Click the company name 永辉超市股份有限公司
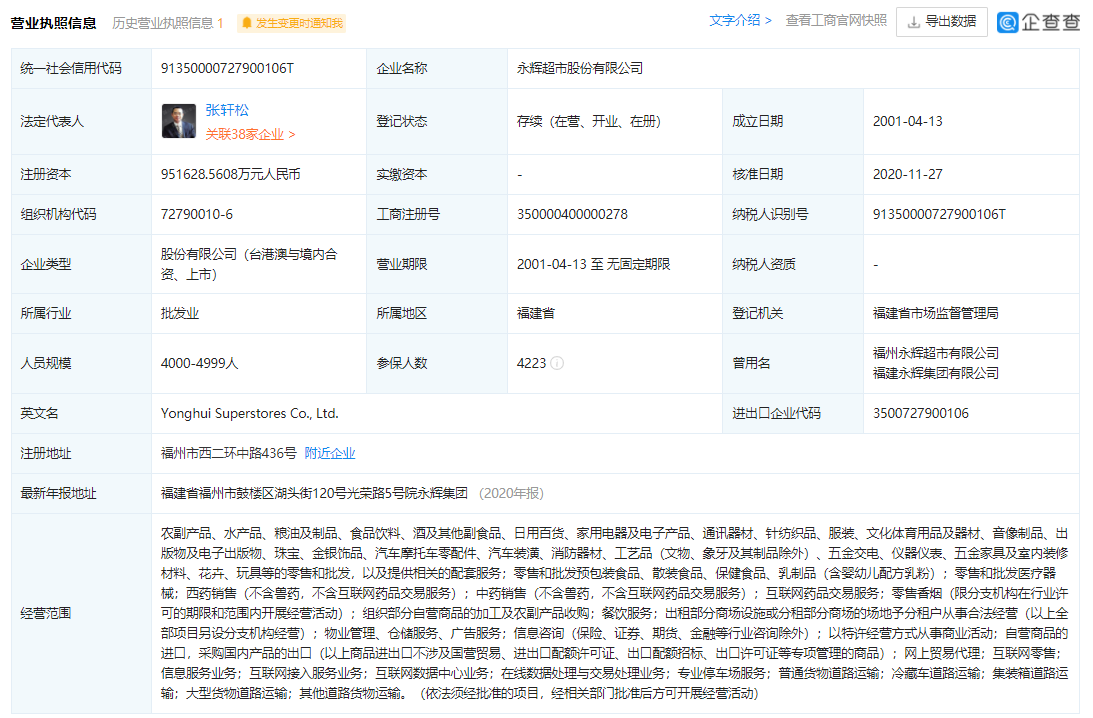 point(579,68)
